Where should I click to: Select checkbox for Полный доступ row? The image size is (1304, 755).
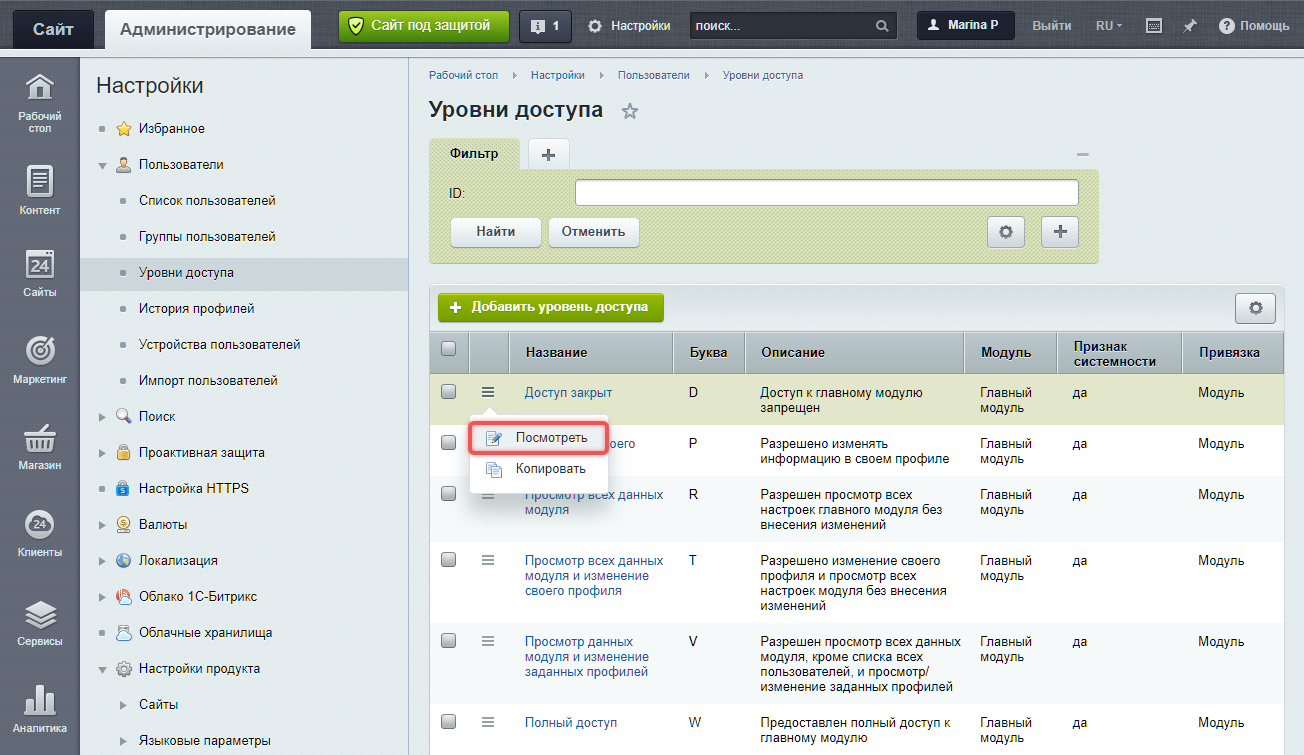point(449,722)
